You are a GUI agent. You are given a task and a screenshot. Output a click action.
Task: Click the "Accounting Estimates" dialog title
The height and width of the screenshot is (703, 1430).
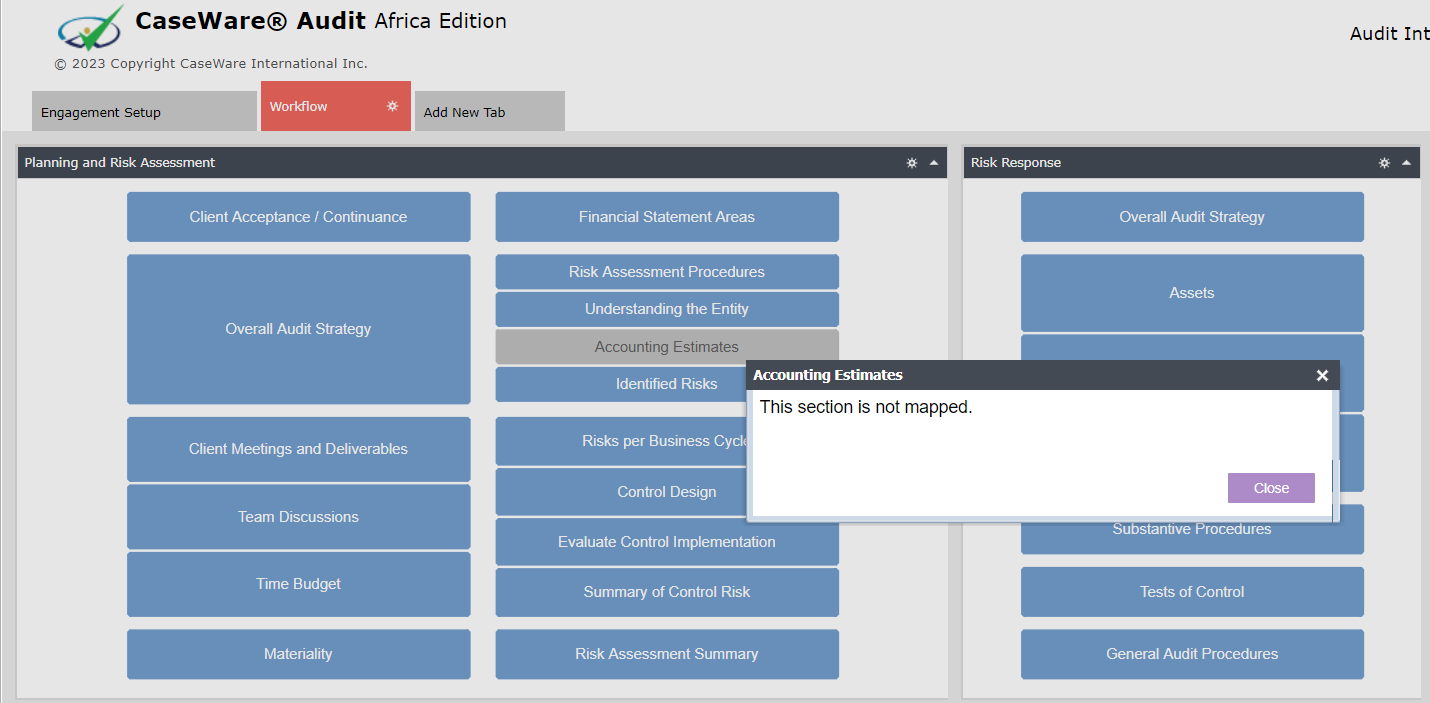coord(828,375)
